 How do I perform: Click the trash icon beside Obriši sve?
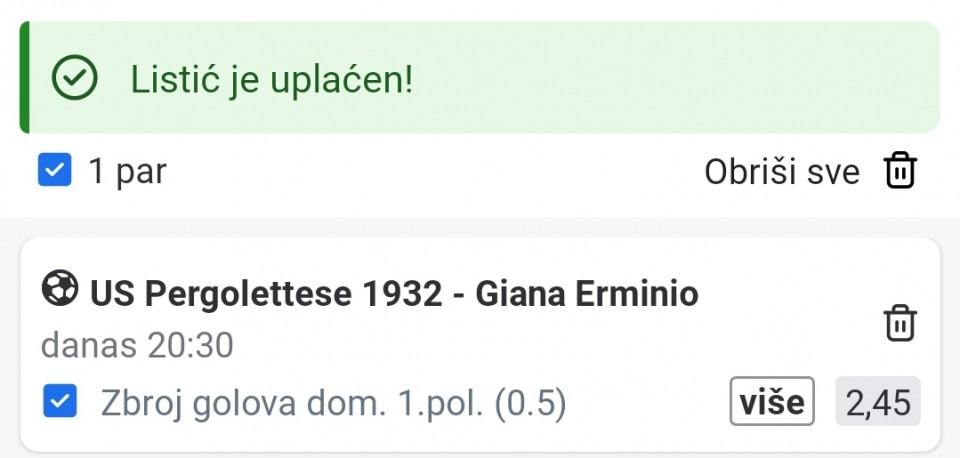900,172
